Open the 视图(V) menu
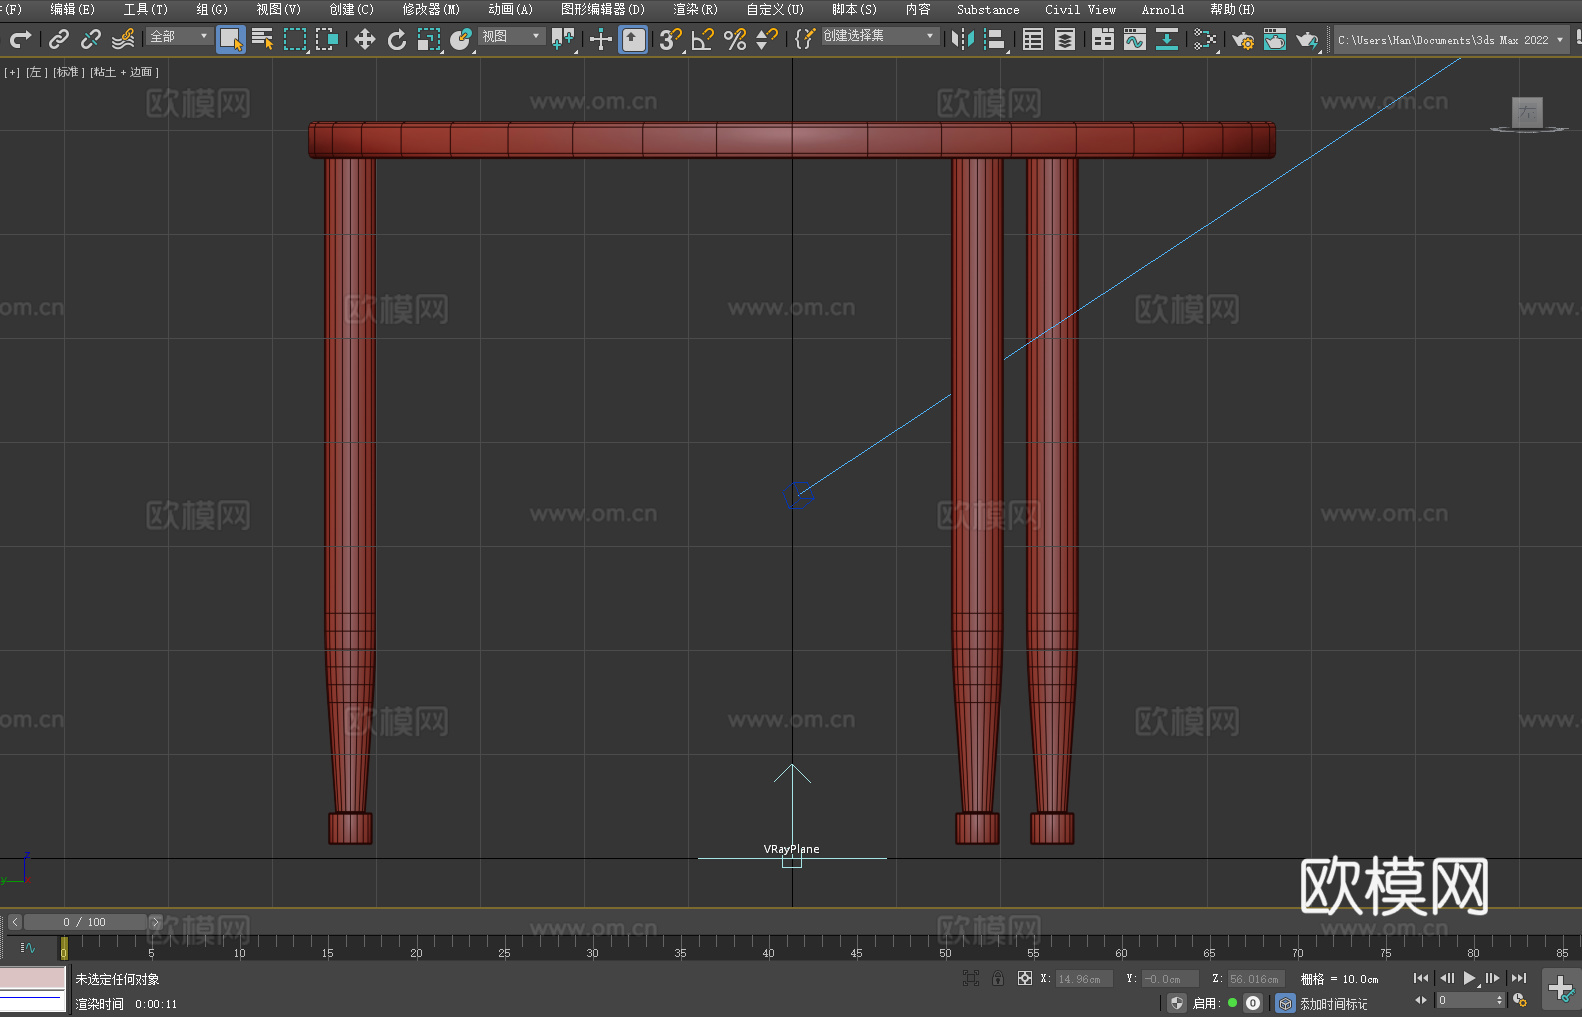This screenshot has width=1582, height=1017. tap(278, 9)
